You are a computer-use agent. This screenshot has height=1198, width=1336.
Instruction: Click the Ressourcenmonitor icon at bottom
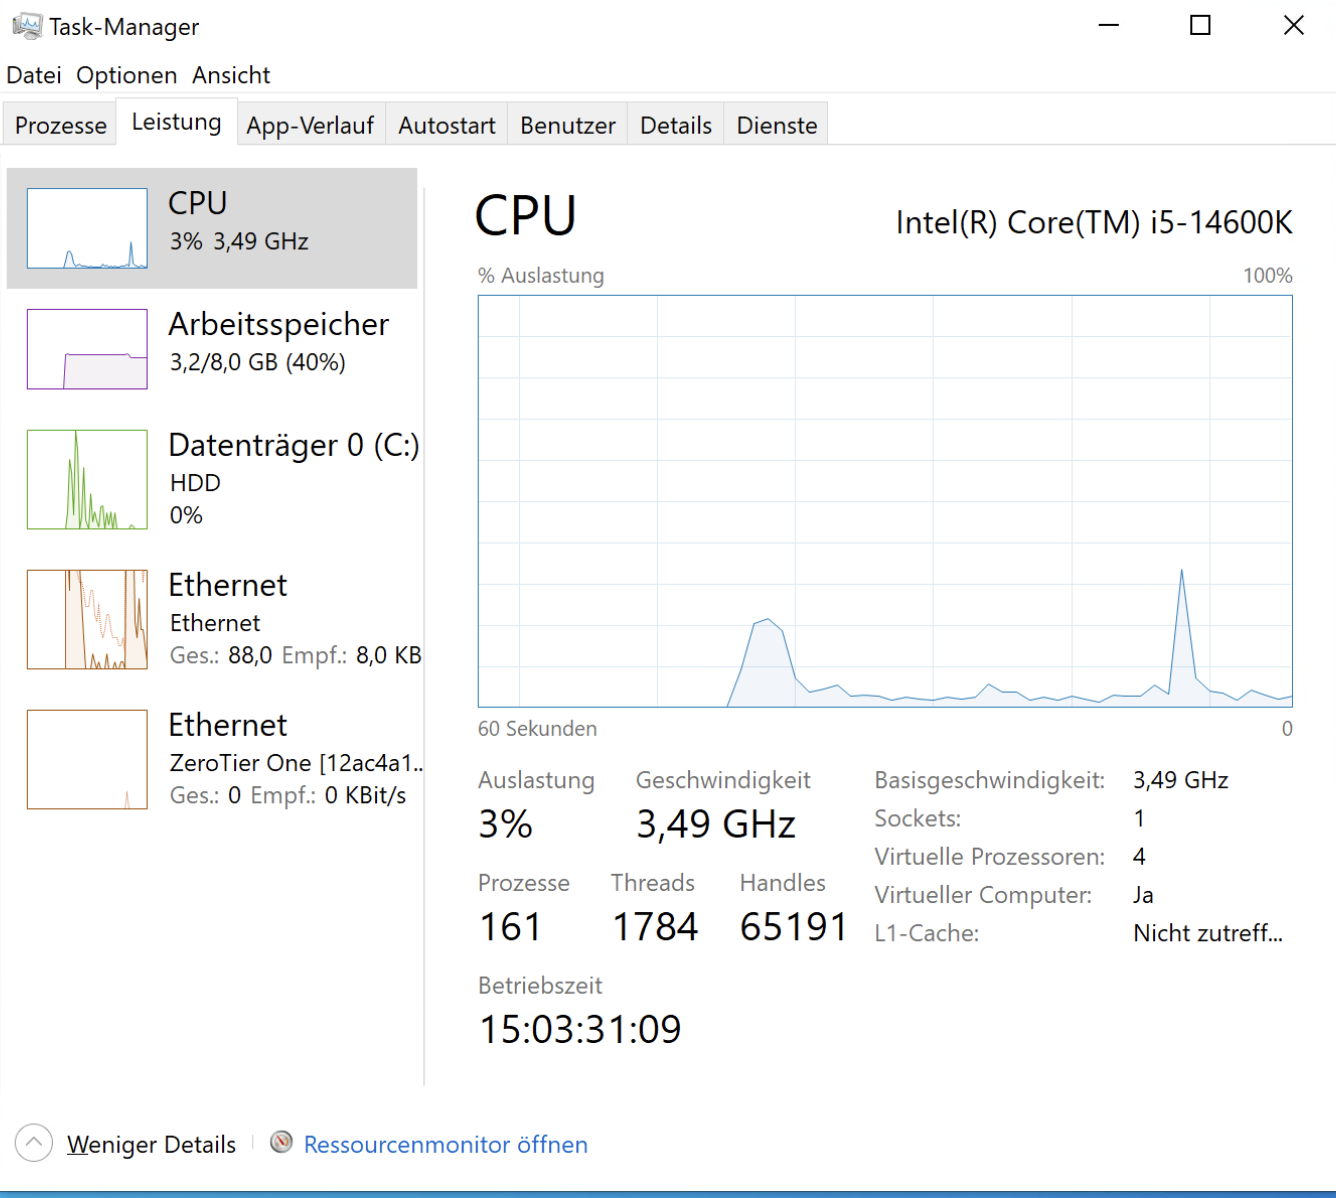click(282, 1142)
